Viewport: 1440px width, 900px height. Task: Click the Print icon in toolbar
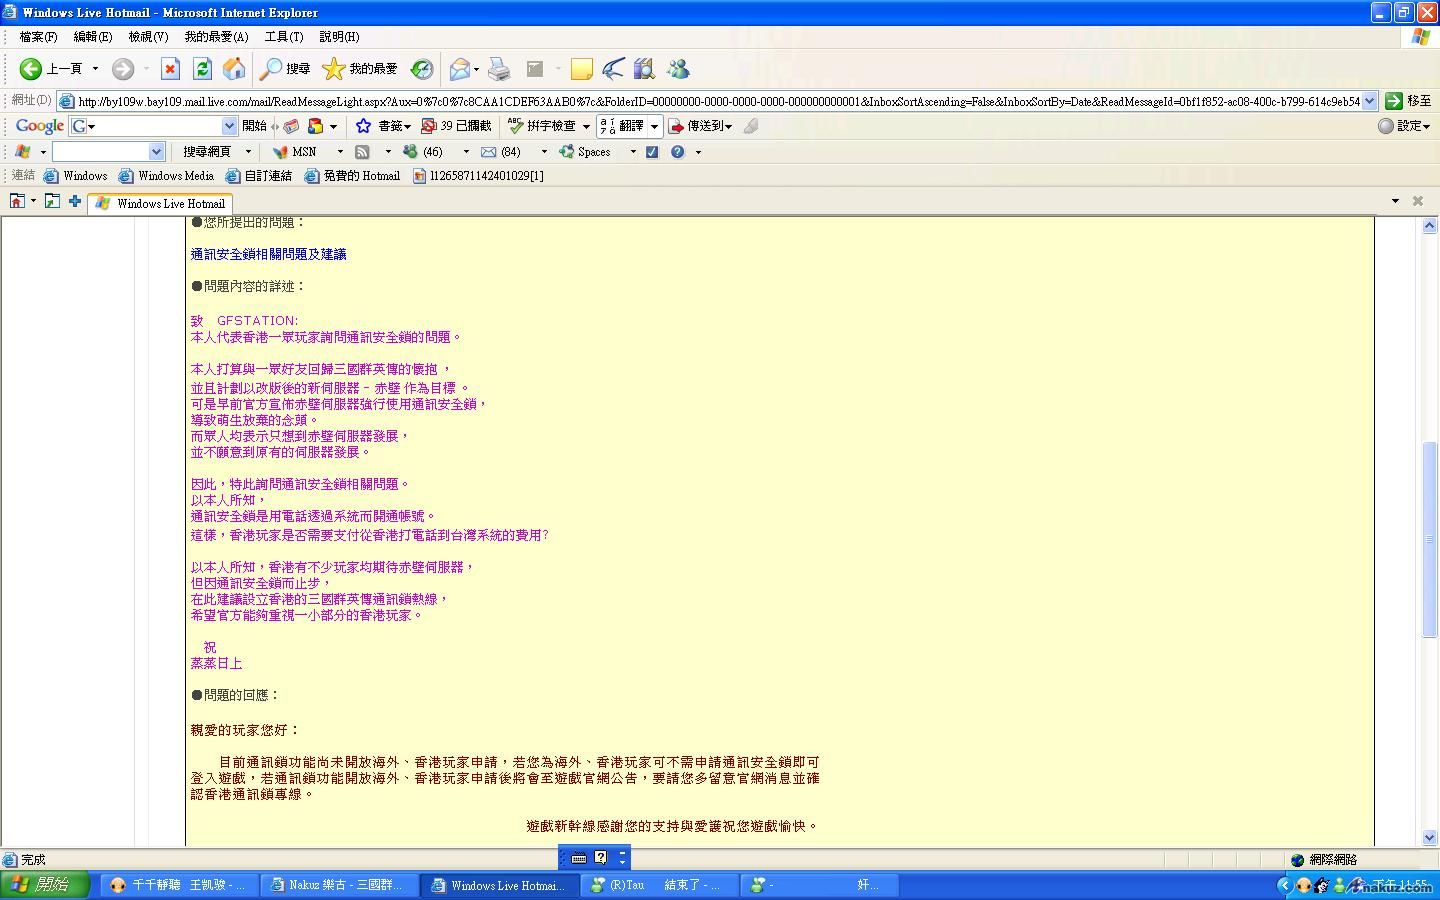coord(499,69)
